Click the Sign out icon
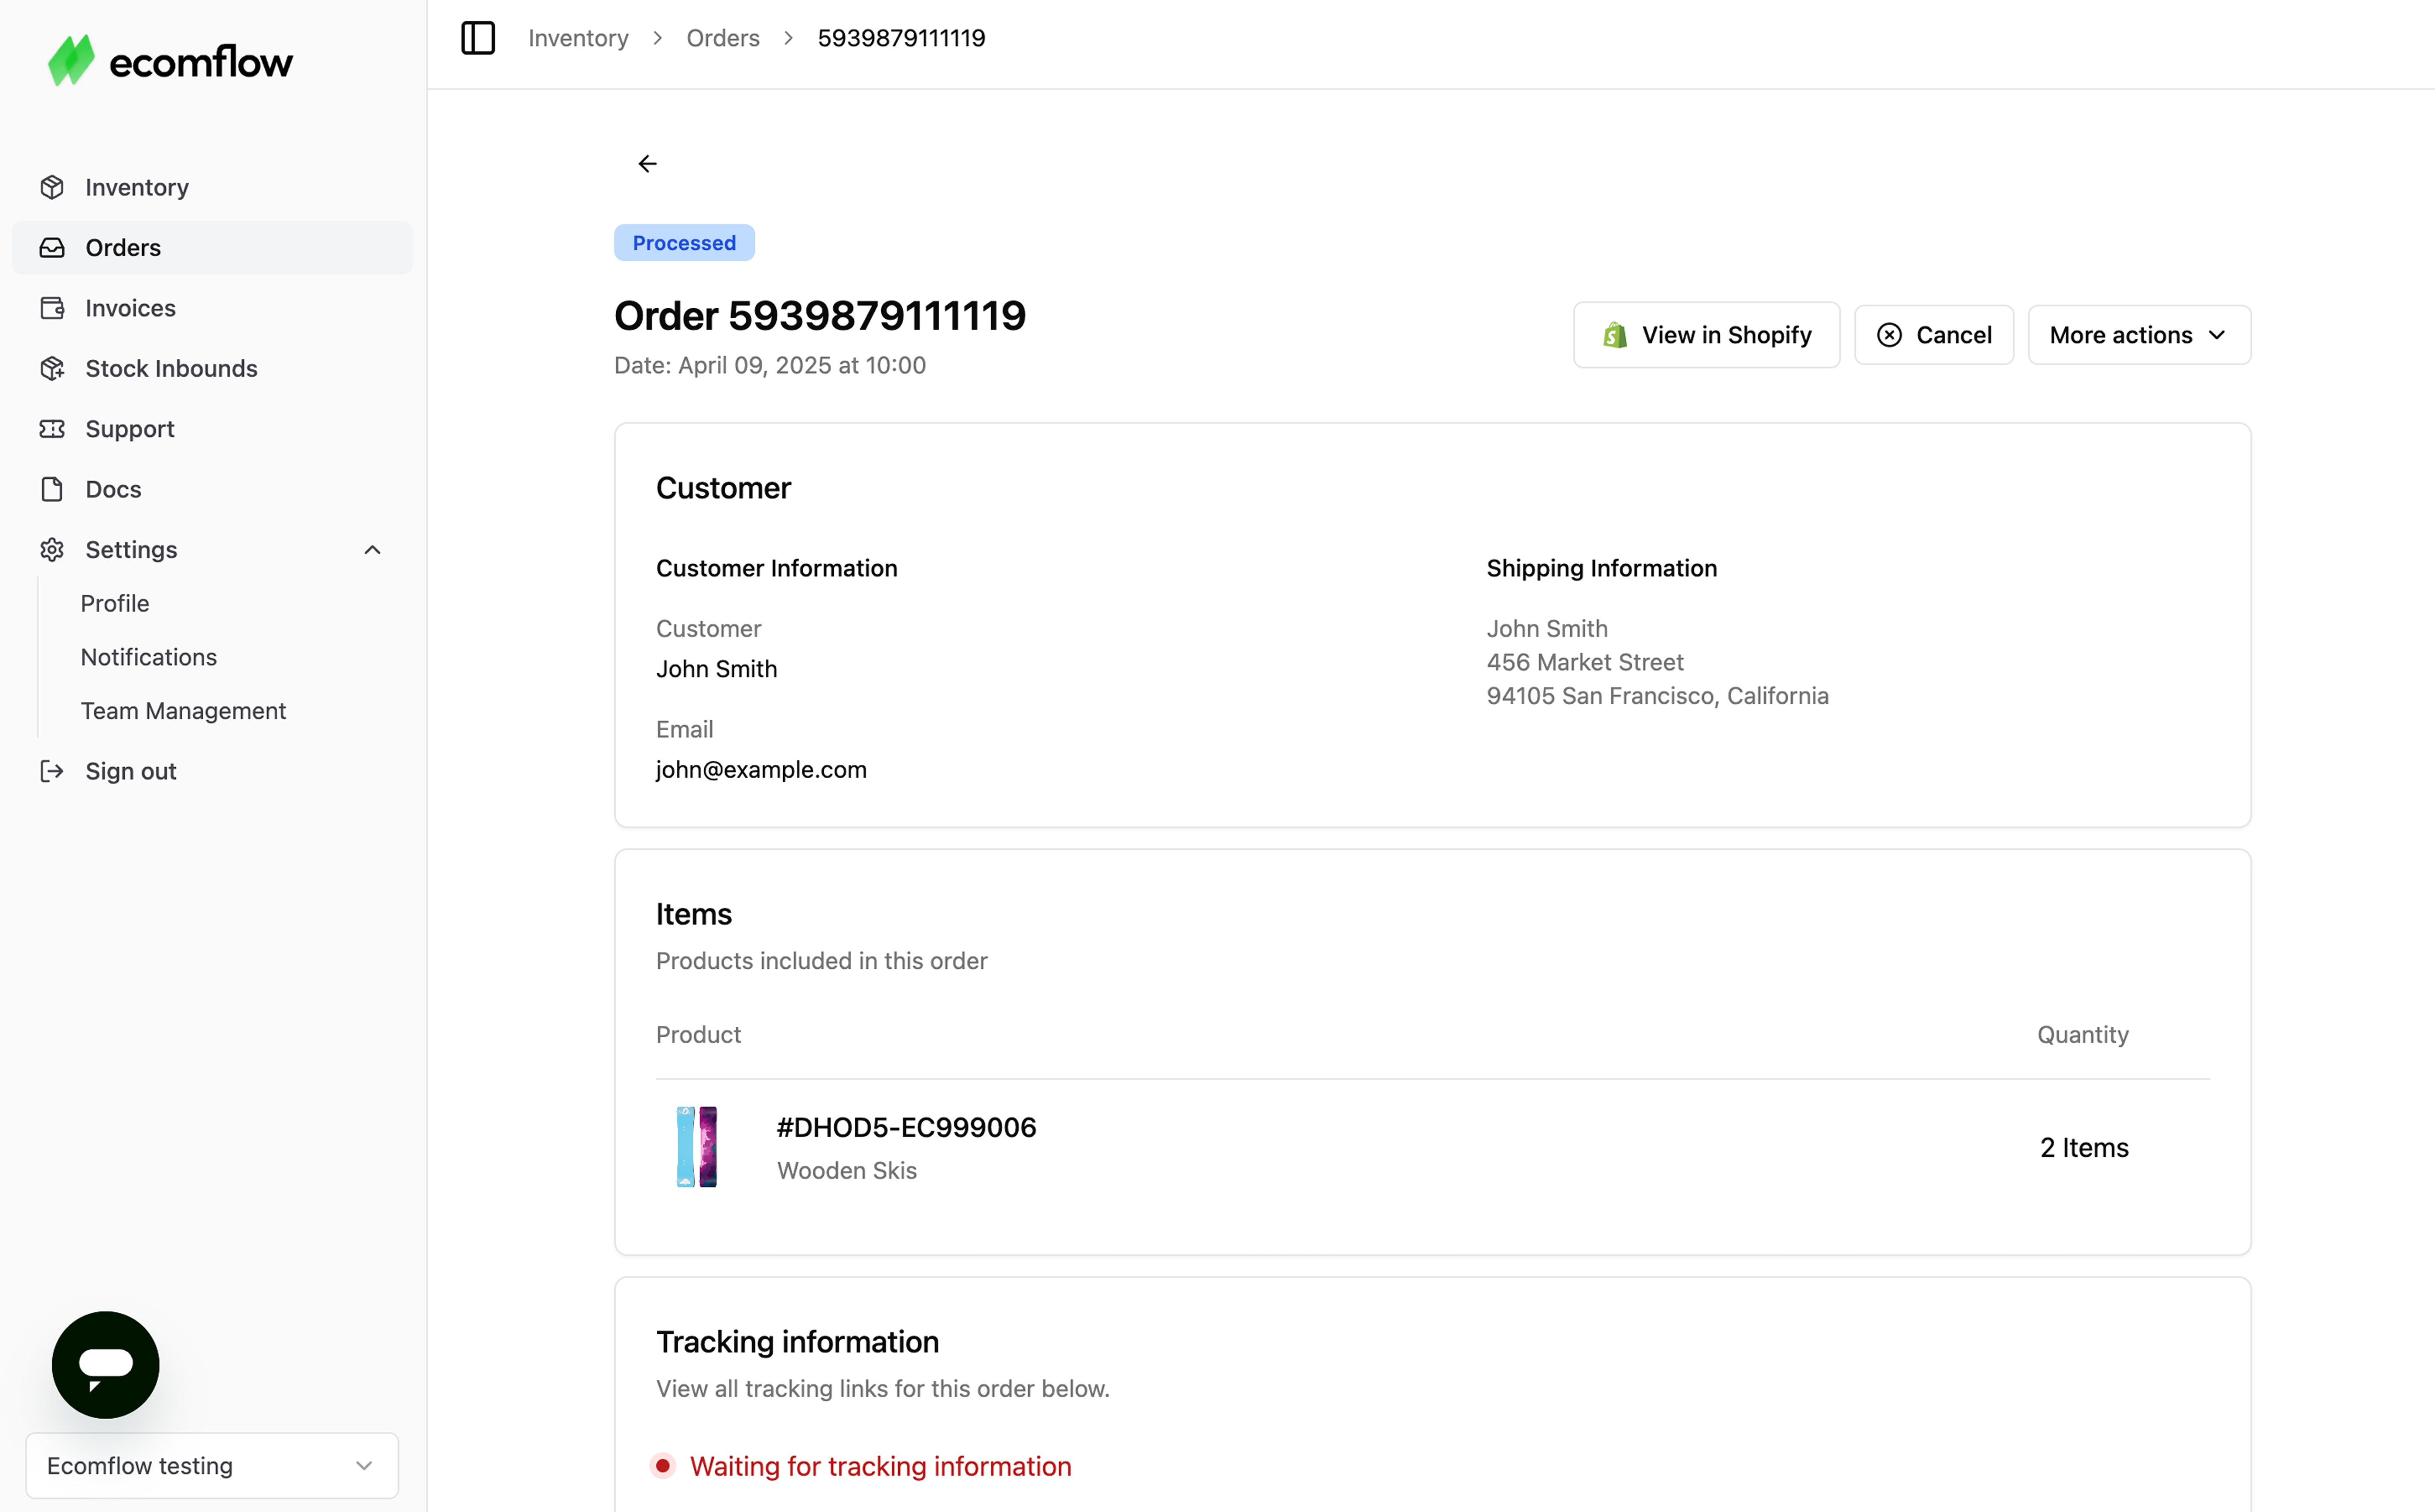The height and width of the screenshot is (1512, 2435). (x=52, y=771)
